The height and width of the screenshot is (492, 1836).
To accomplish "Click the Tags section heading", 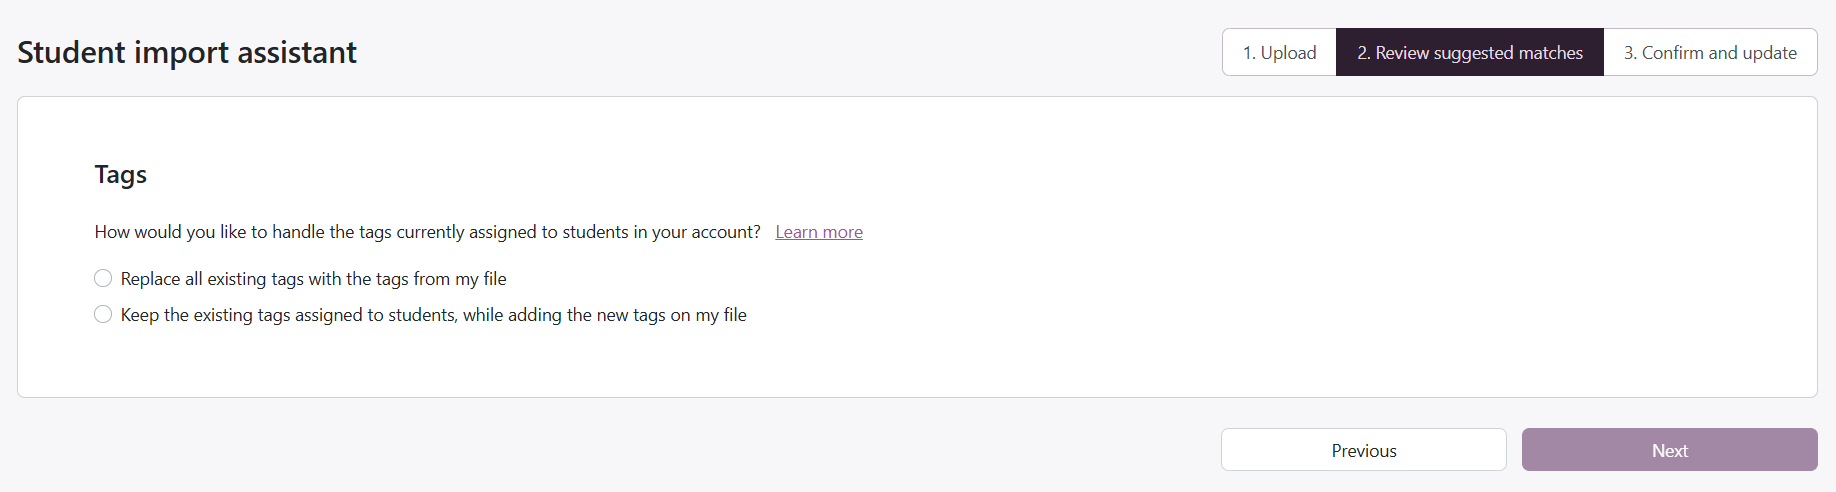I will click(x=121, y=175).
